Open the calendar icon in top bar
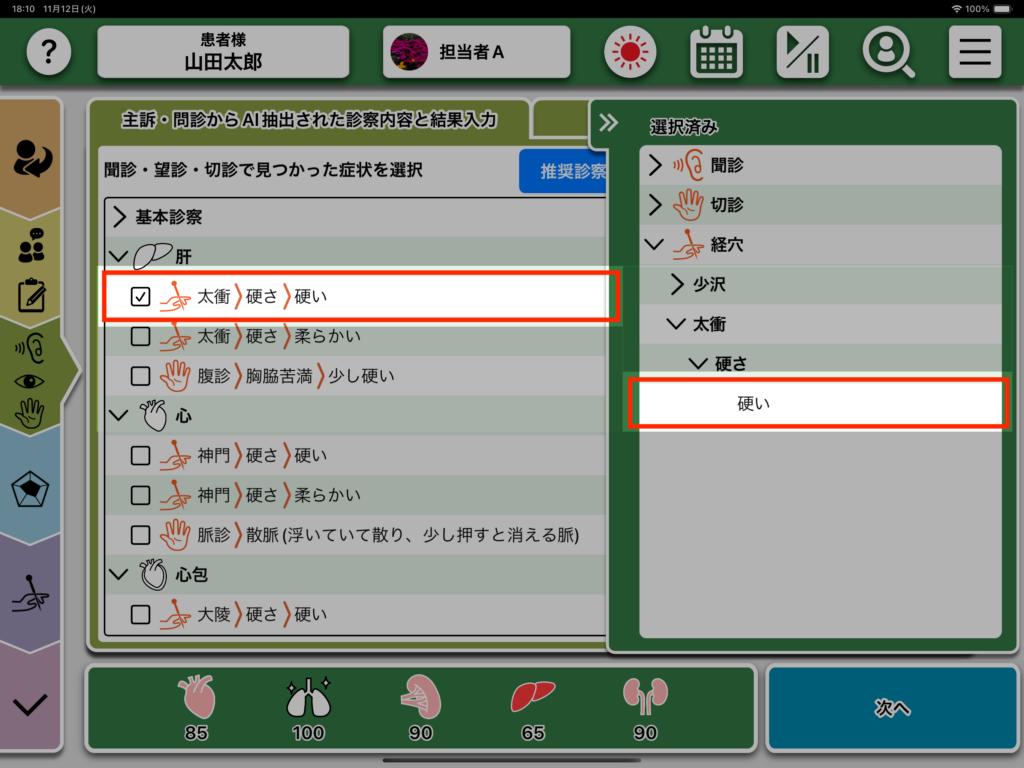This screenshot has width=1024, height=768. tap(716, 52)
